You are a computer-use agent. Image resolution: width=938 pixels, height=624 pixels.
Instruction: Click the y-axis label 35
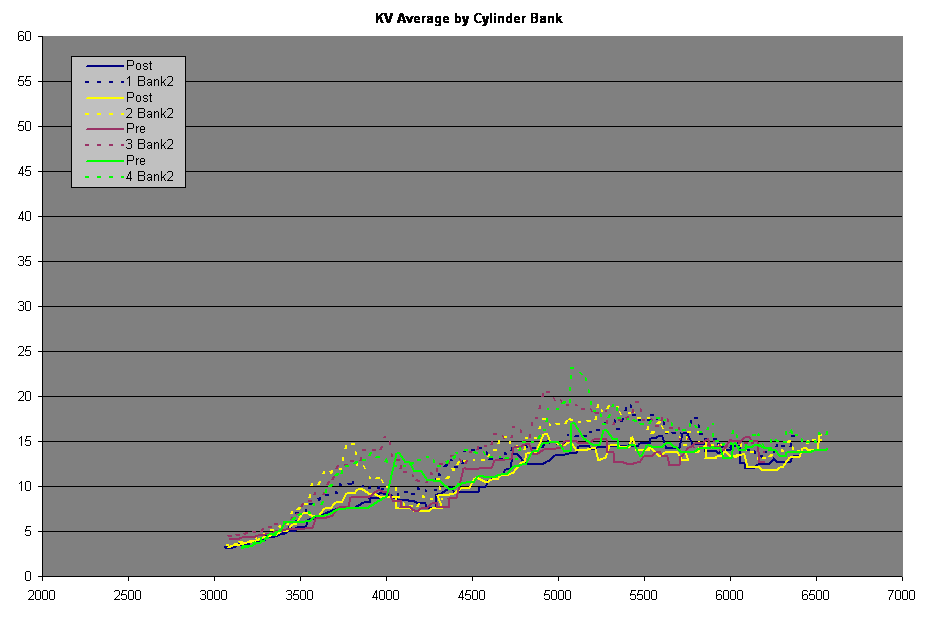pos(25,261)
